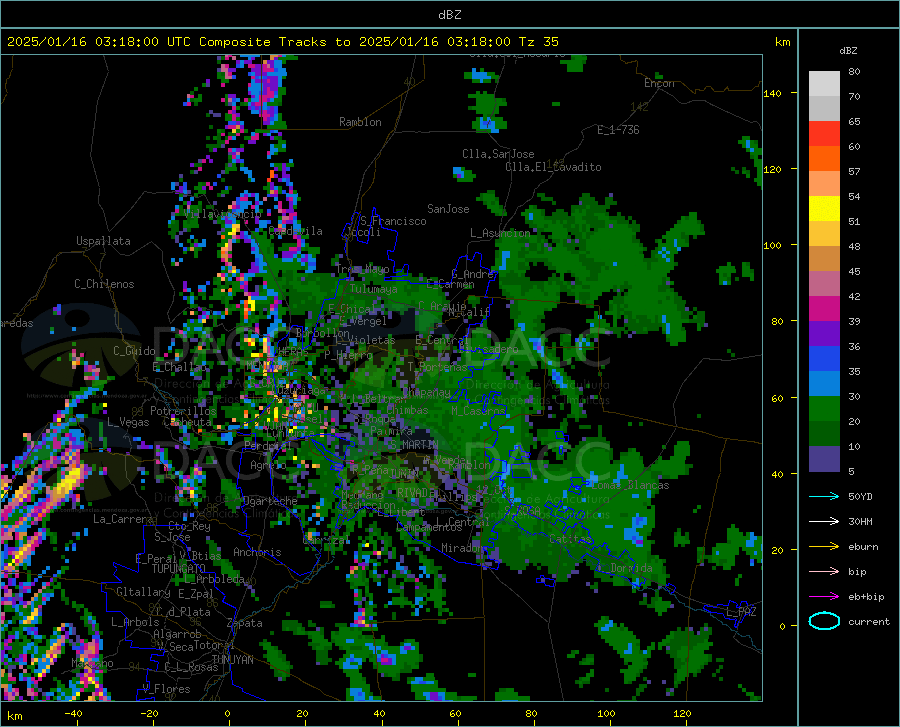Image resolution: width=900 pixels, height=727 pixels.
Task: Click the orange eburn arrow icon
Action: point(824,547)
